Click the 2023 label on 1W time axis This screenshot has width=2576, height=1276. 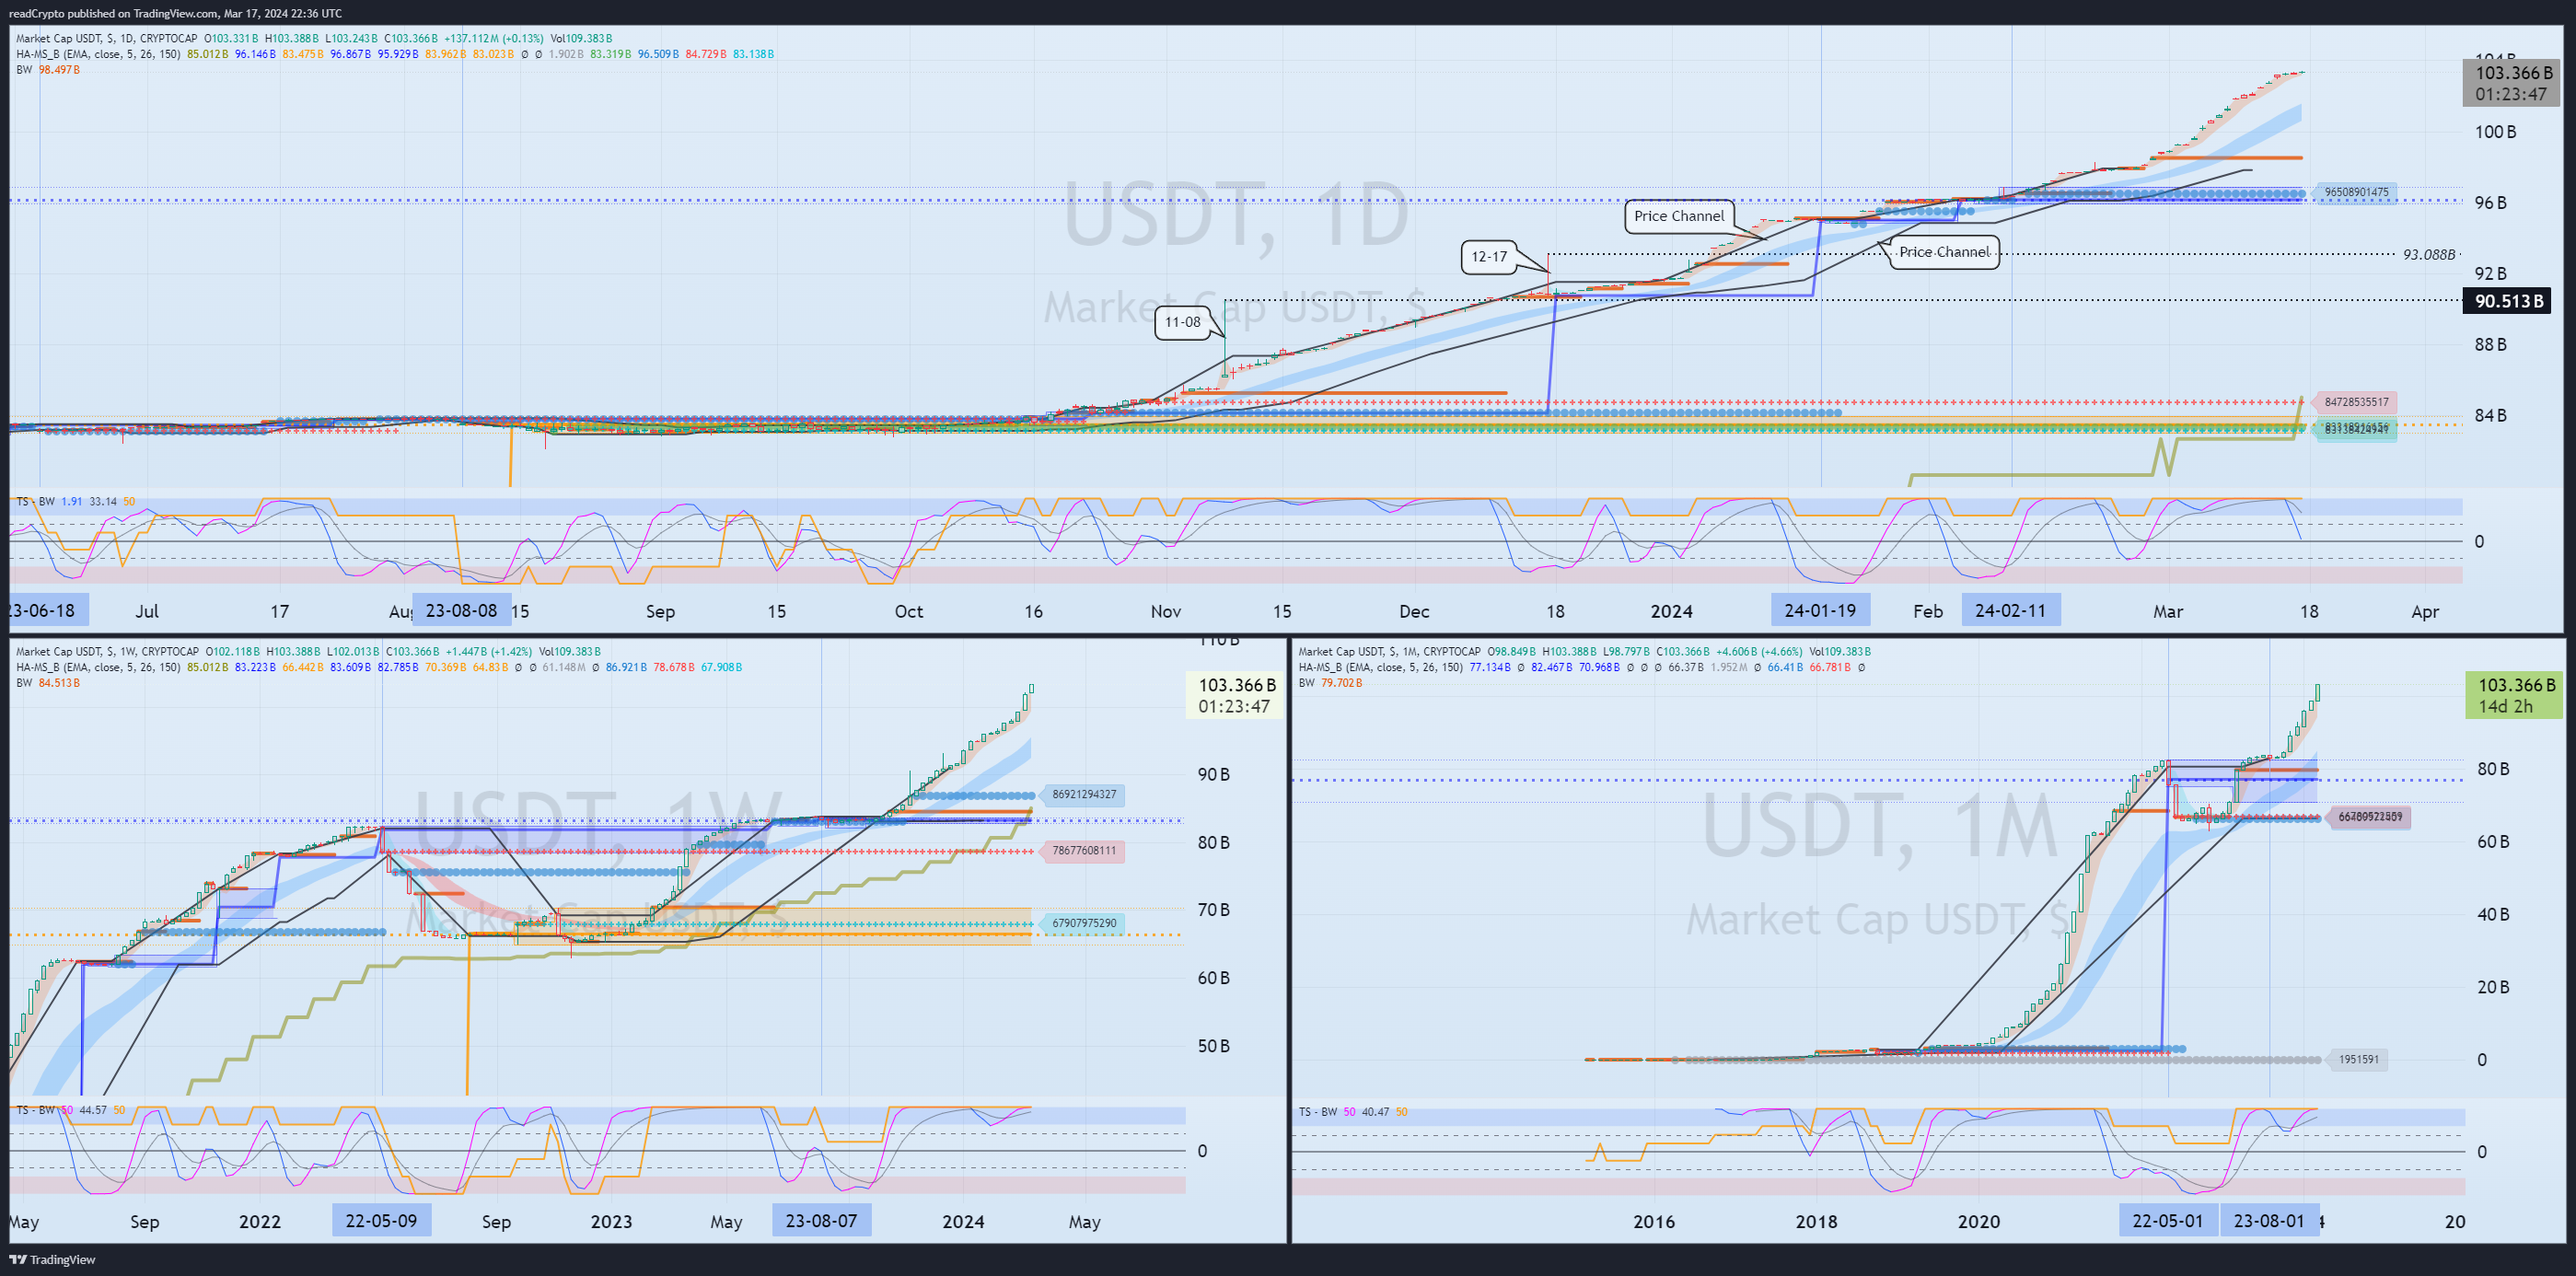(x=611, y=1221)
